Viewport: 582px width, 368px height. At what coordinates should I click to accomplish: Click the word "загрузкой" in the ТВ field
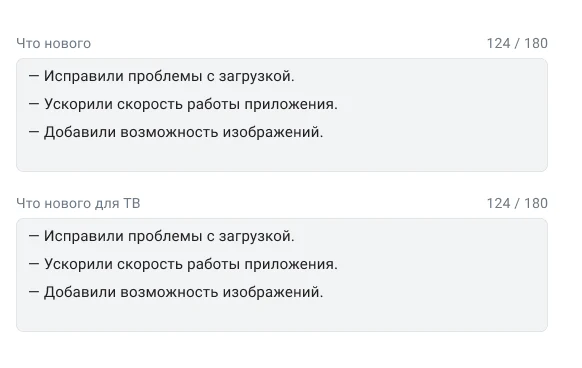254,237
